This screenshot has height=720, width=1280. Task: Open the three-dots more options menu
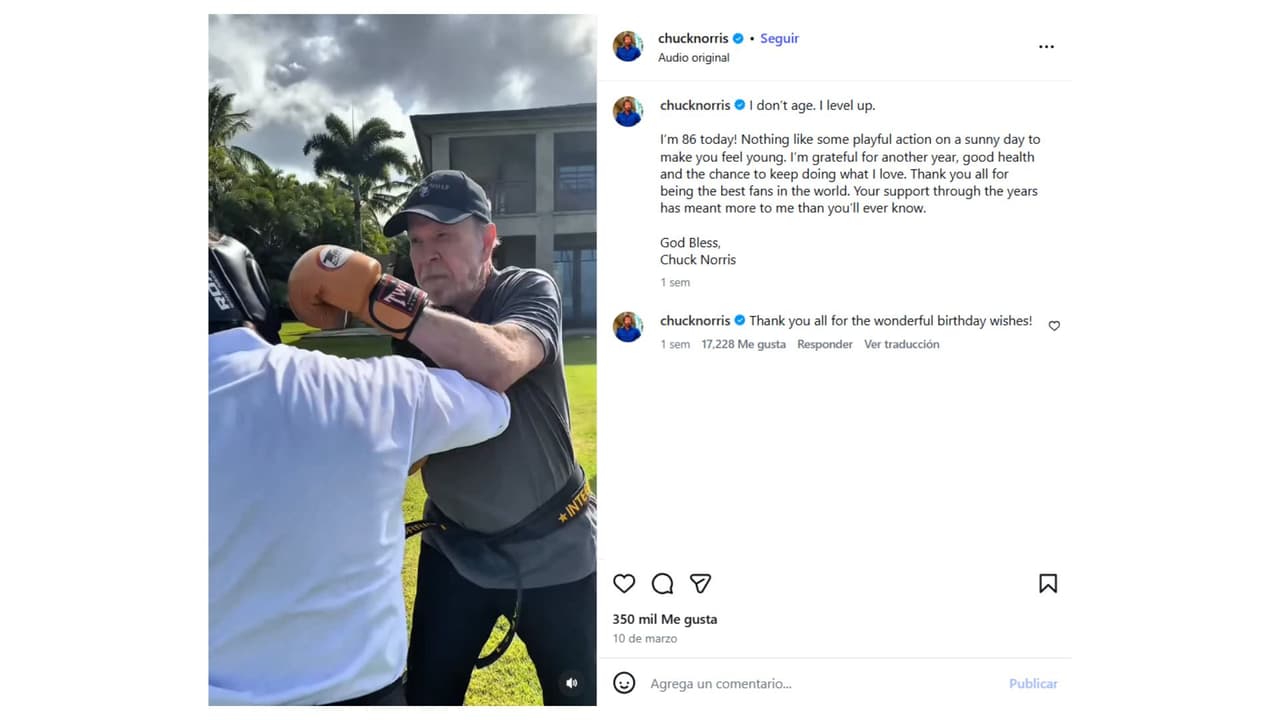[1046, 47]
